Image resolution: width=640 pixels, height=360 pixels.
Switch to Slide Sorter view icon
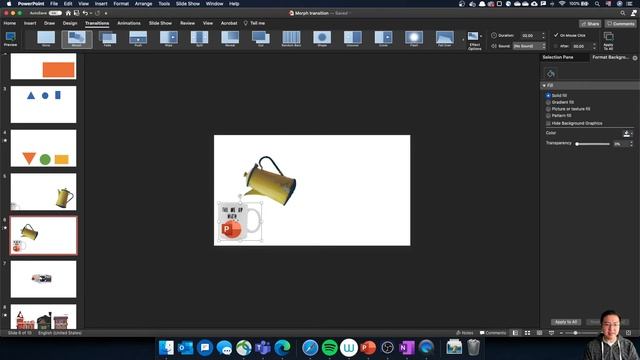coord(527,333)
